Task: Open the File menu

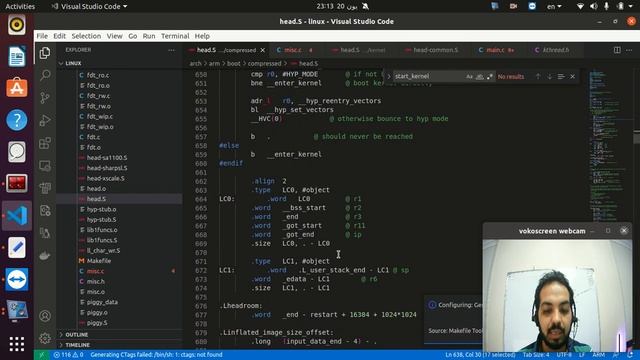Action: tap(42, 36)
